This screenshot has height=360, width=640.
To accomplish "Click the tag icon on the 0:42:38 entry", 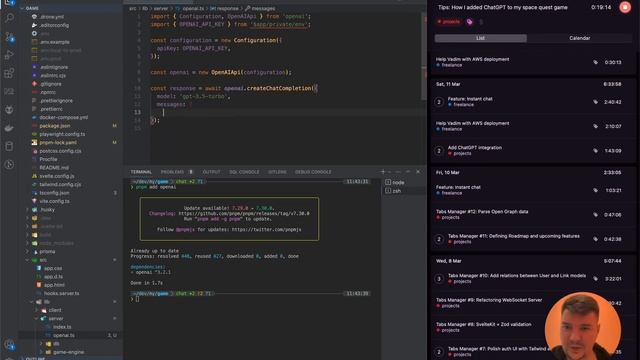I will [x=596, y=239].
